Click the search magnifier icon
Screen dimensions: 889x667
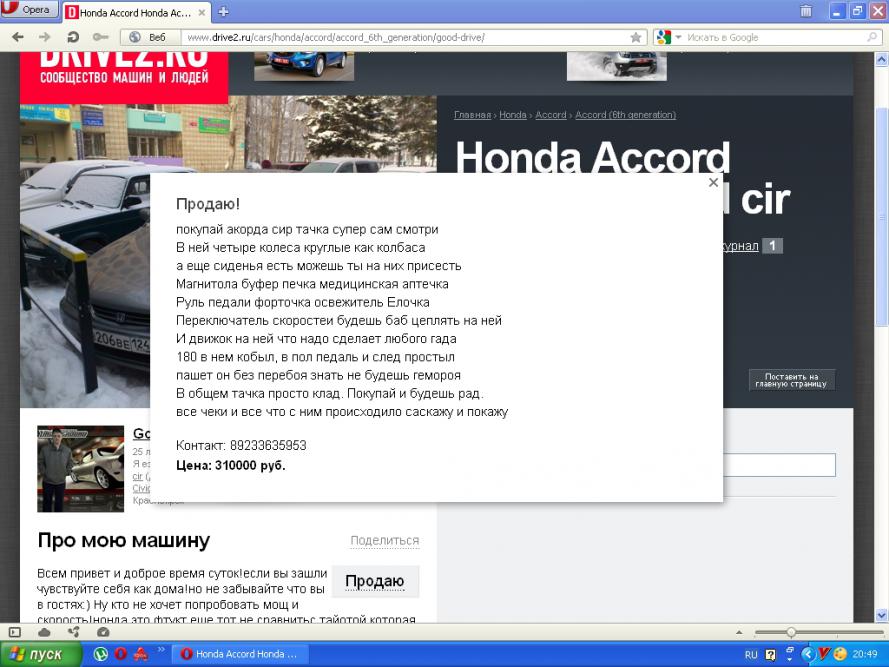point(872,37)
